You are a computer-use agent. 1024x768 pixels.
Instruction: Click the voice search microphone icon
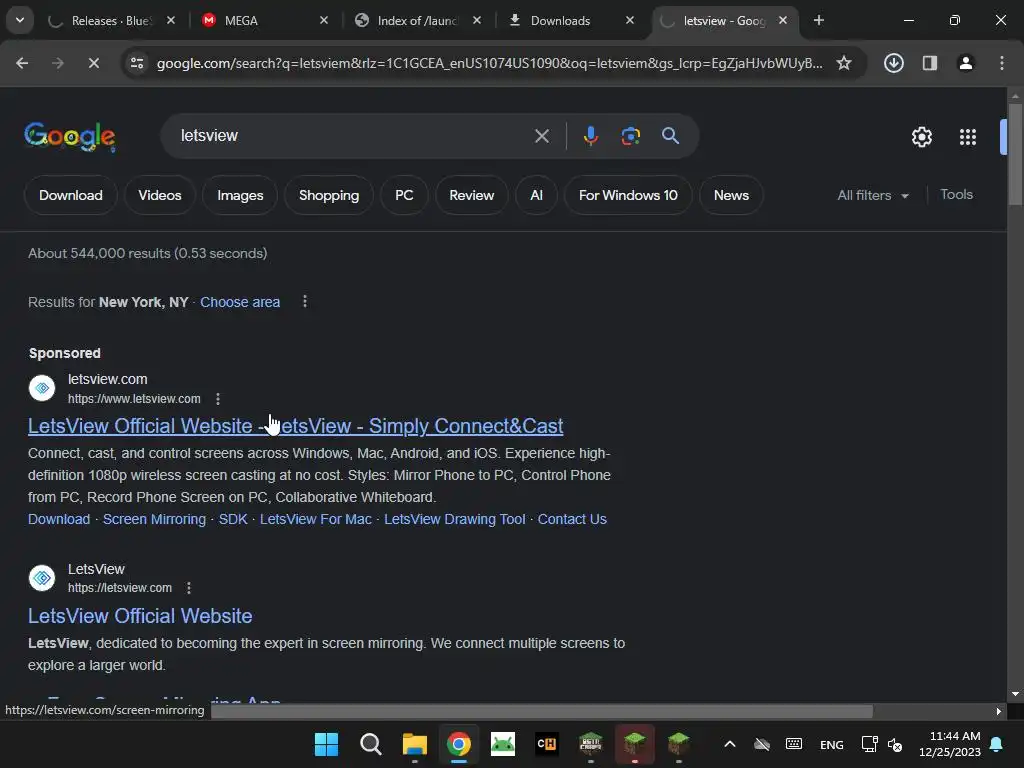coord(590,136)
